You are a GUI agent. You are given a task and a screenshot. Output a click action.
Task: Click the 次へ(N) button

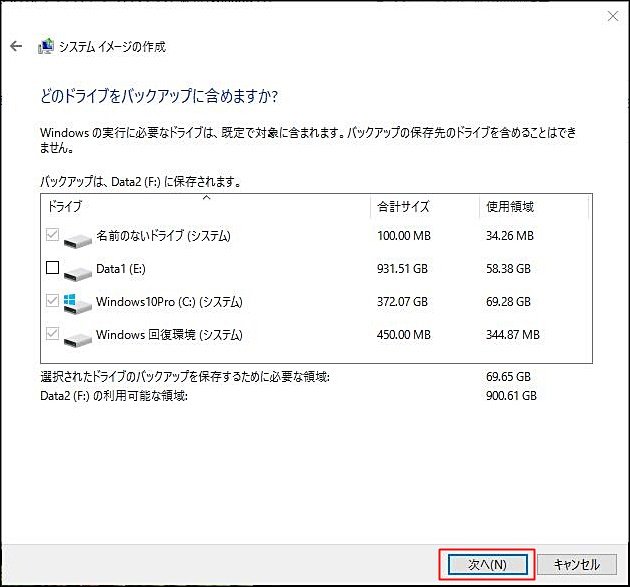coord(487,565)
